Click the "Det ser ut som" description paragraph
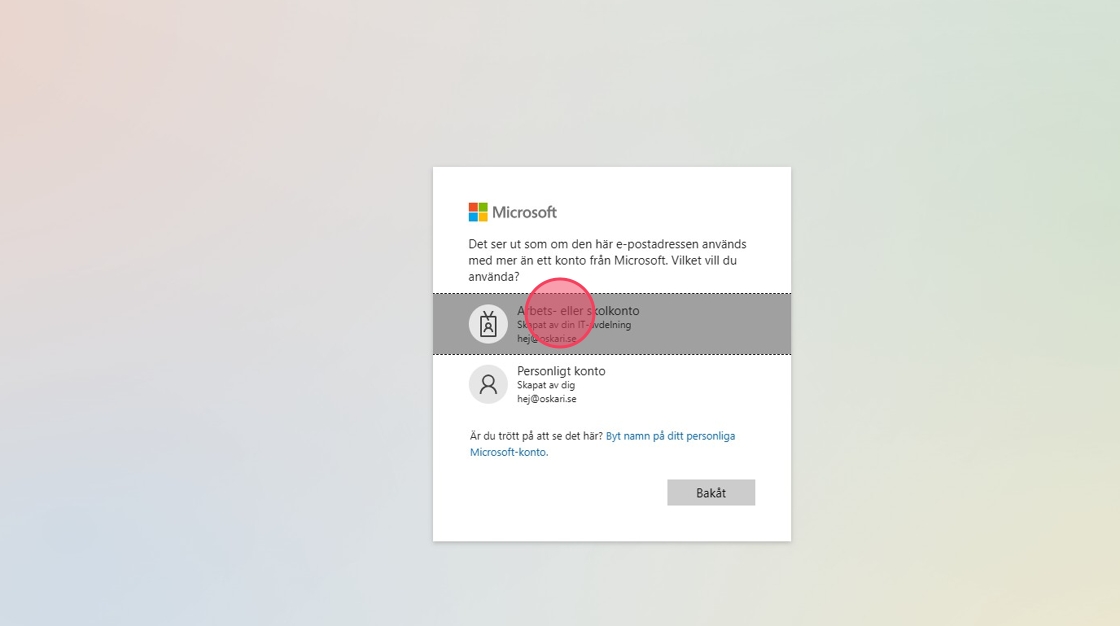This screenshot has width=1120, height=626. [607, 260]
